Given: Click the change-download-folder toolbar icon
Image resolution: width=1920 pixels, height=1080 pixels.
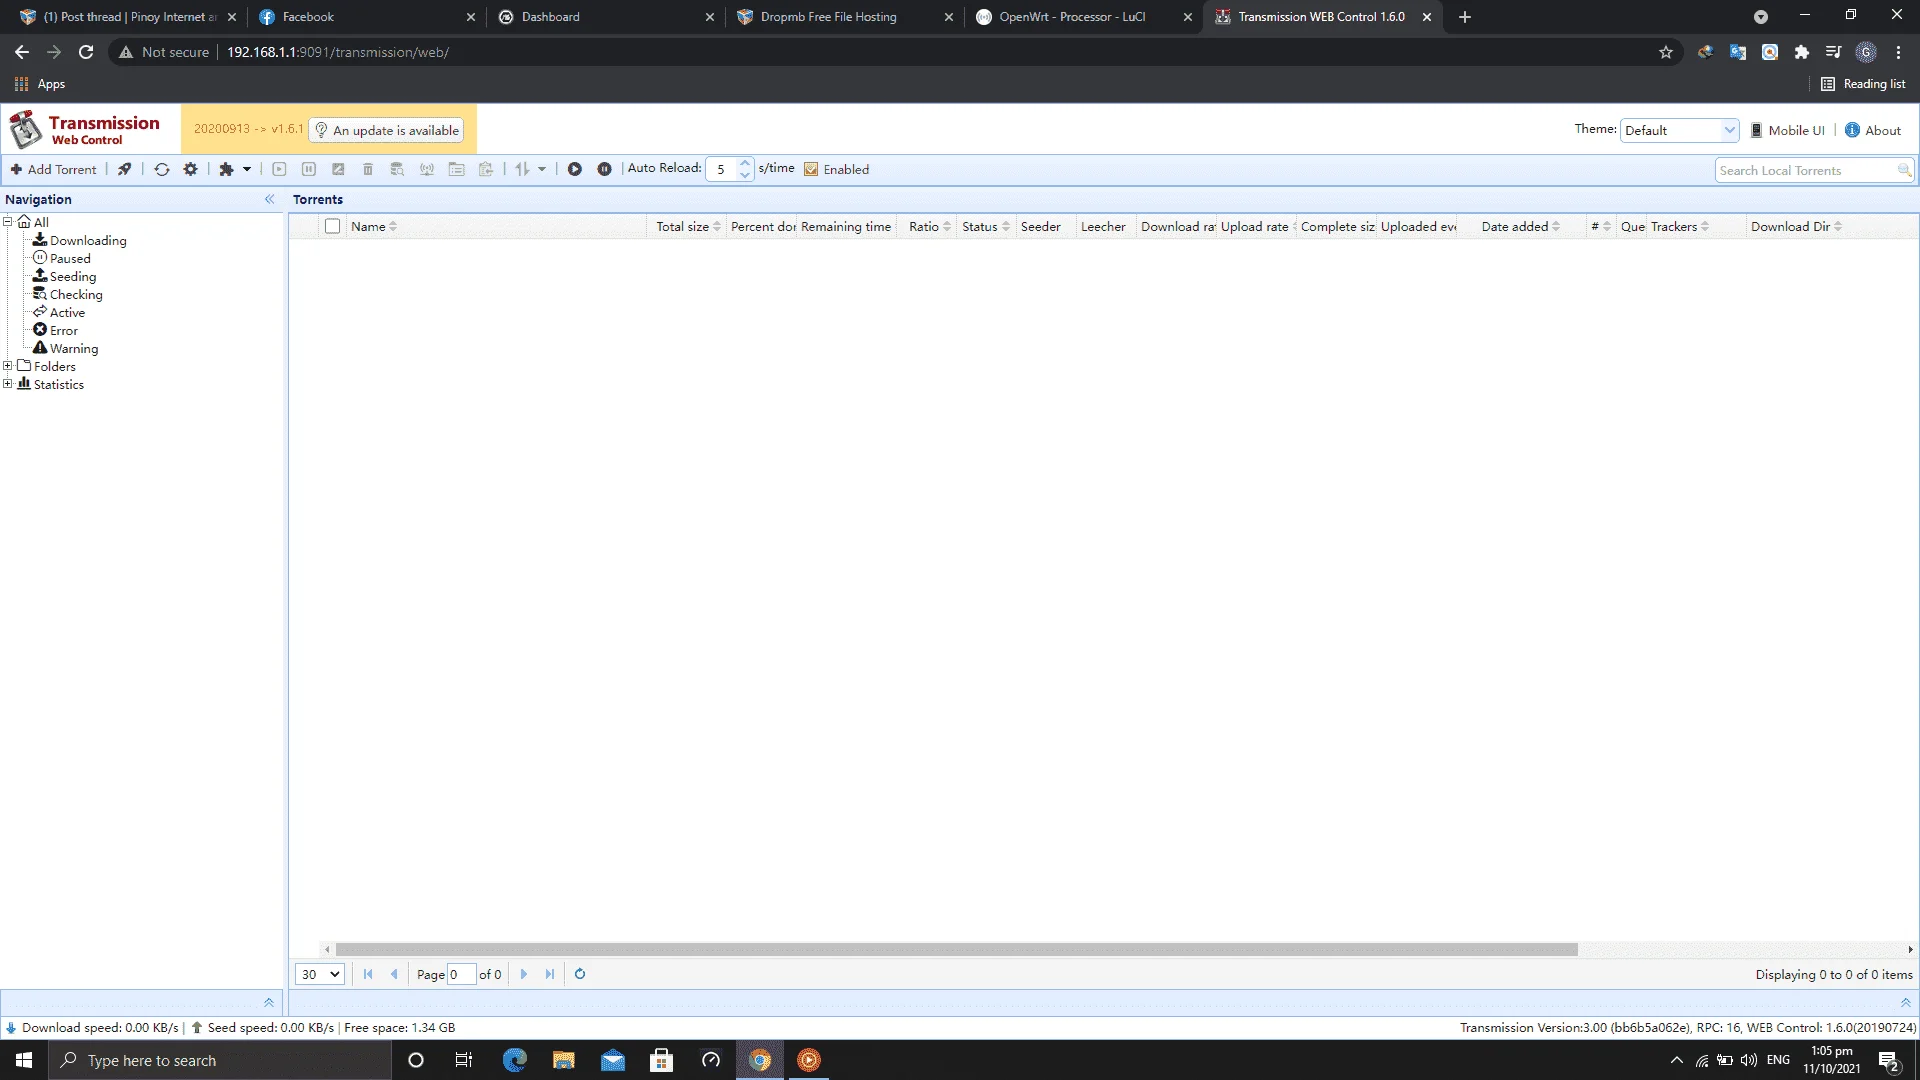Looking at the screenshot, I should (x=456, y=169).
